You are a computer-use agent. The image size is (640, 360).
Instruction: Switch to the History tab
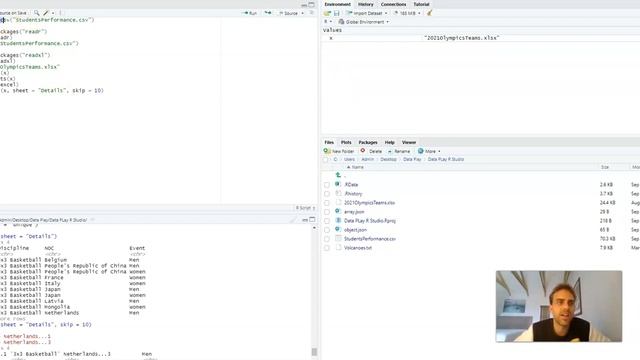(x=365, y=4)
